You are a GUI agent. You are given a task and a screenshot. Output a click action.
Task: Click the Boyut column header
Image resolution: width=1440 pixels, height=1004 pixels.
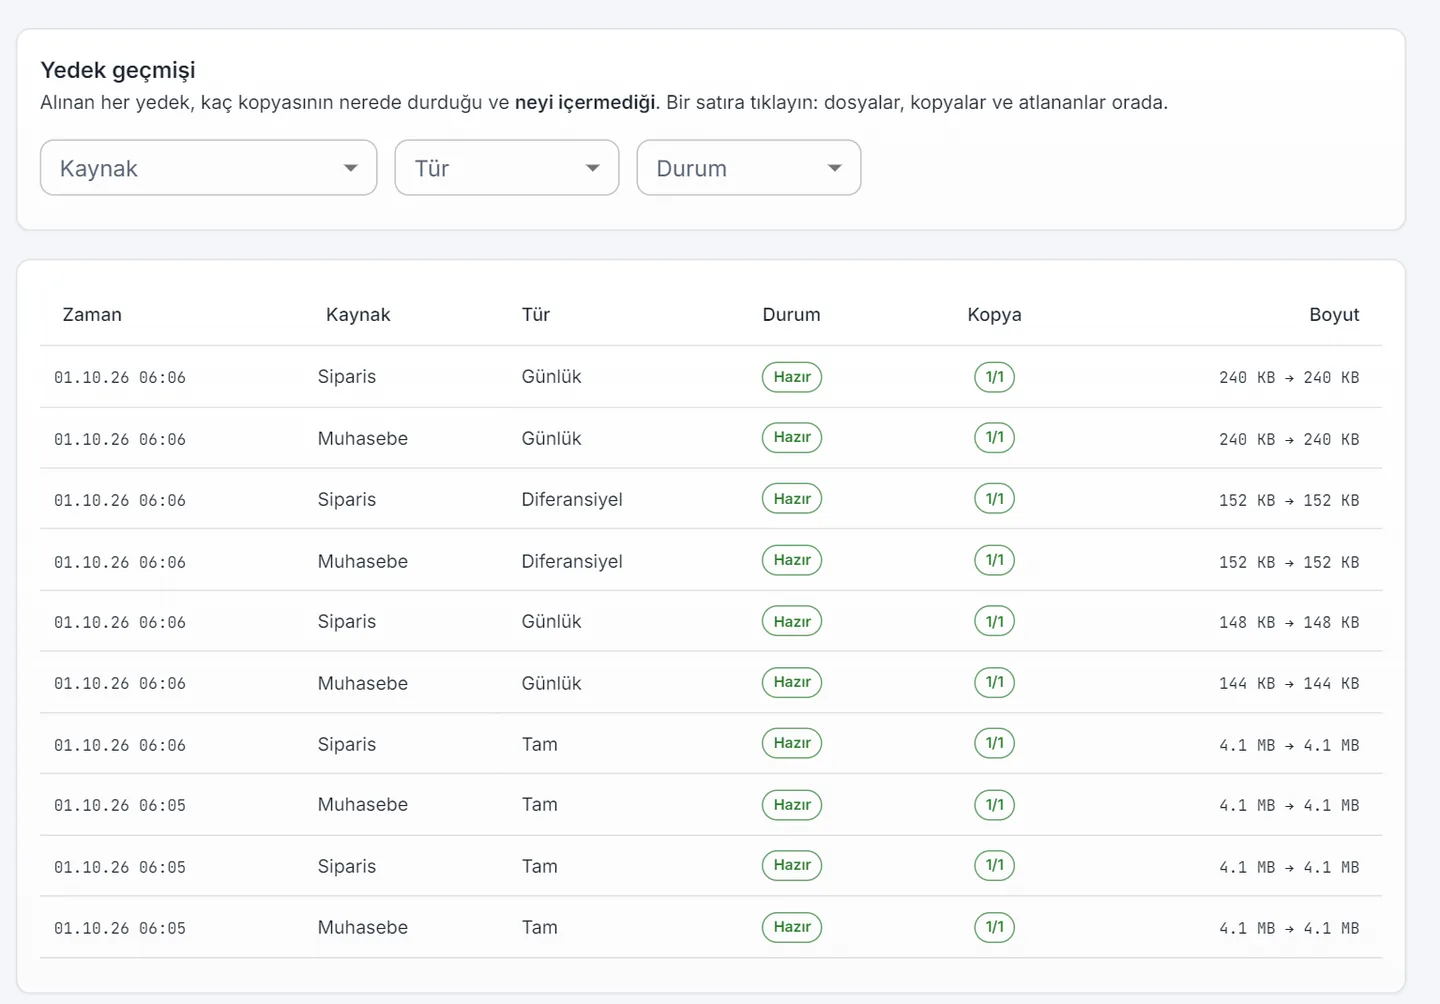1334,315
